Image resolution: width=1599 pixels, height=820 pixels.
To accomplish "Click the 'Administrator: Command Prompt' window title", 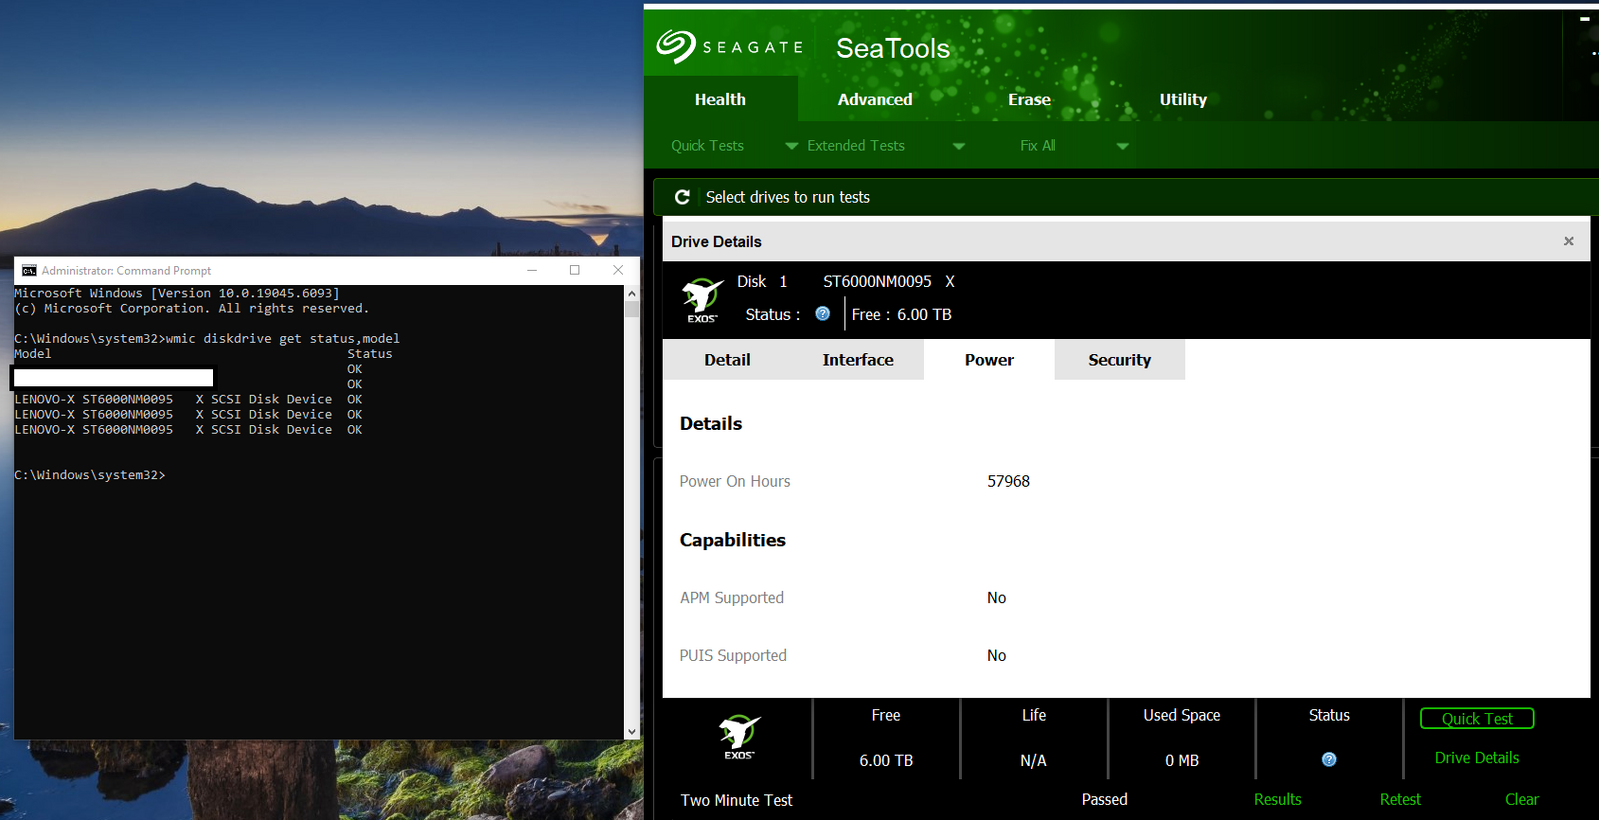I will (127, 271).
